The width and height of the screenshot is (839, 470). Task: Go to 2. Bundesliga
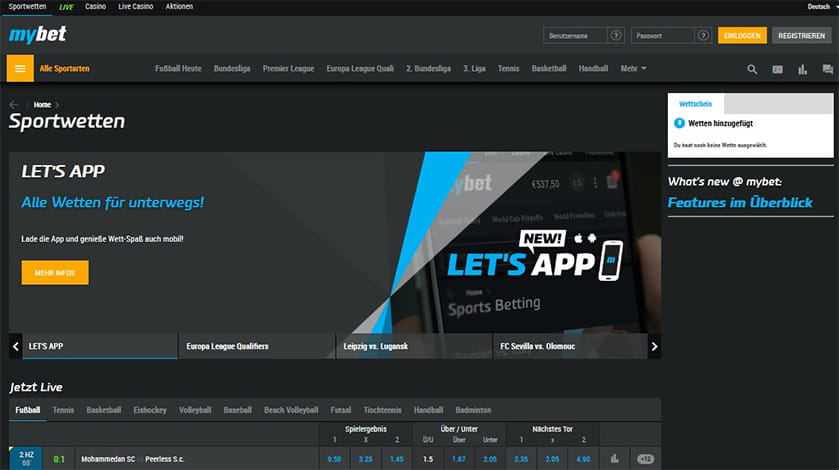click(428, 69)
